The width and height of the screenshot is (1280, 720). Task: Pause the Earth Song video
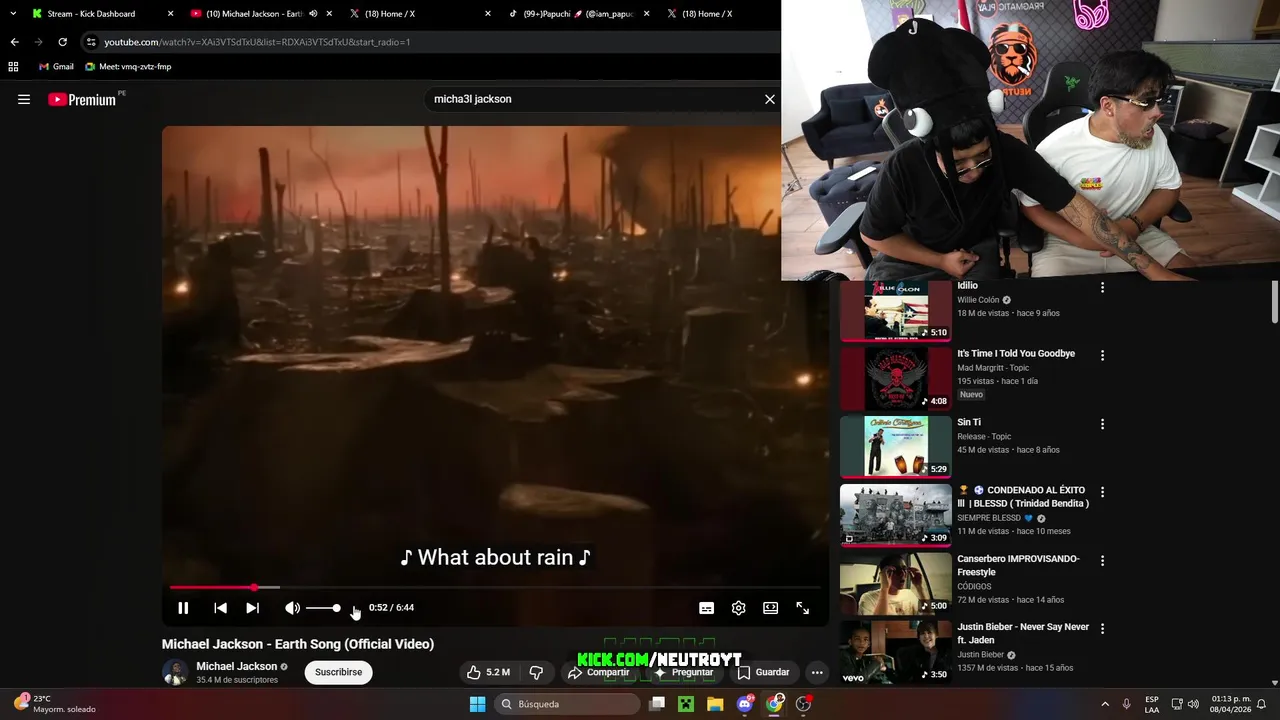point(183,608)
